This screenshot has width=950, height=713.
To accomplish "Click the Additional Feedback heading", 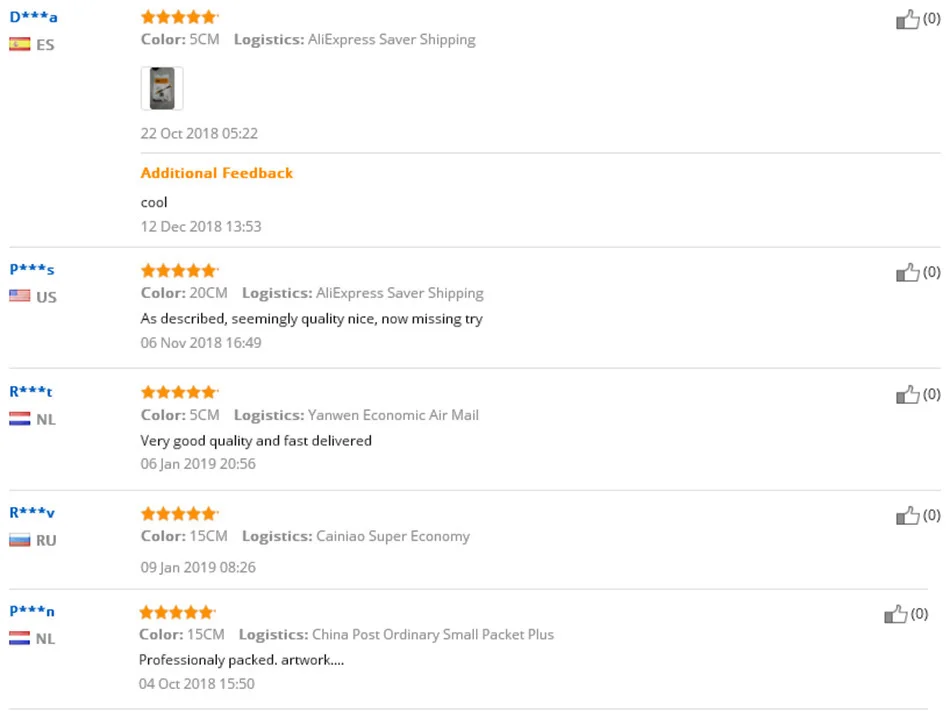I will point(217,173).
